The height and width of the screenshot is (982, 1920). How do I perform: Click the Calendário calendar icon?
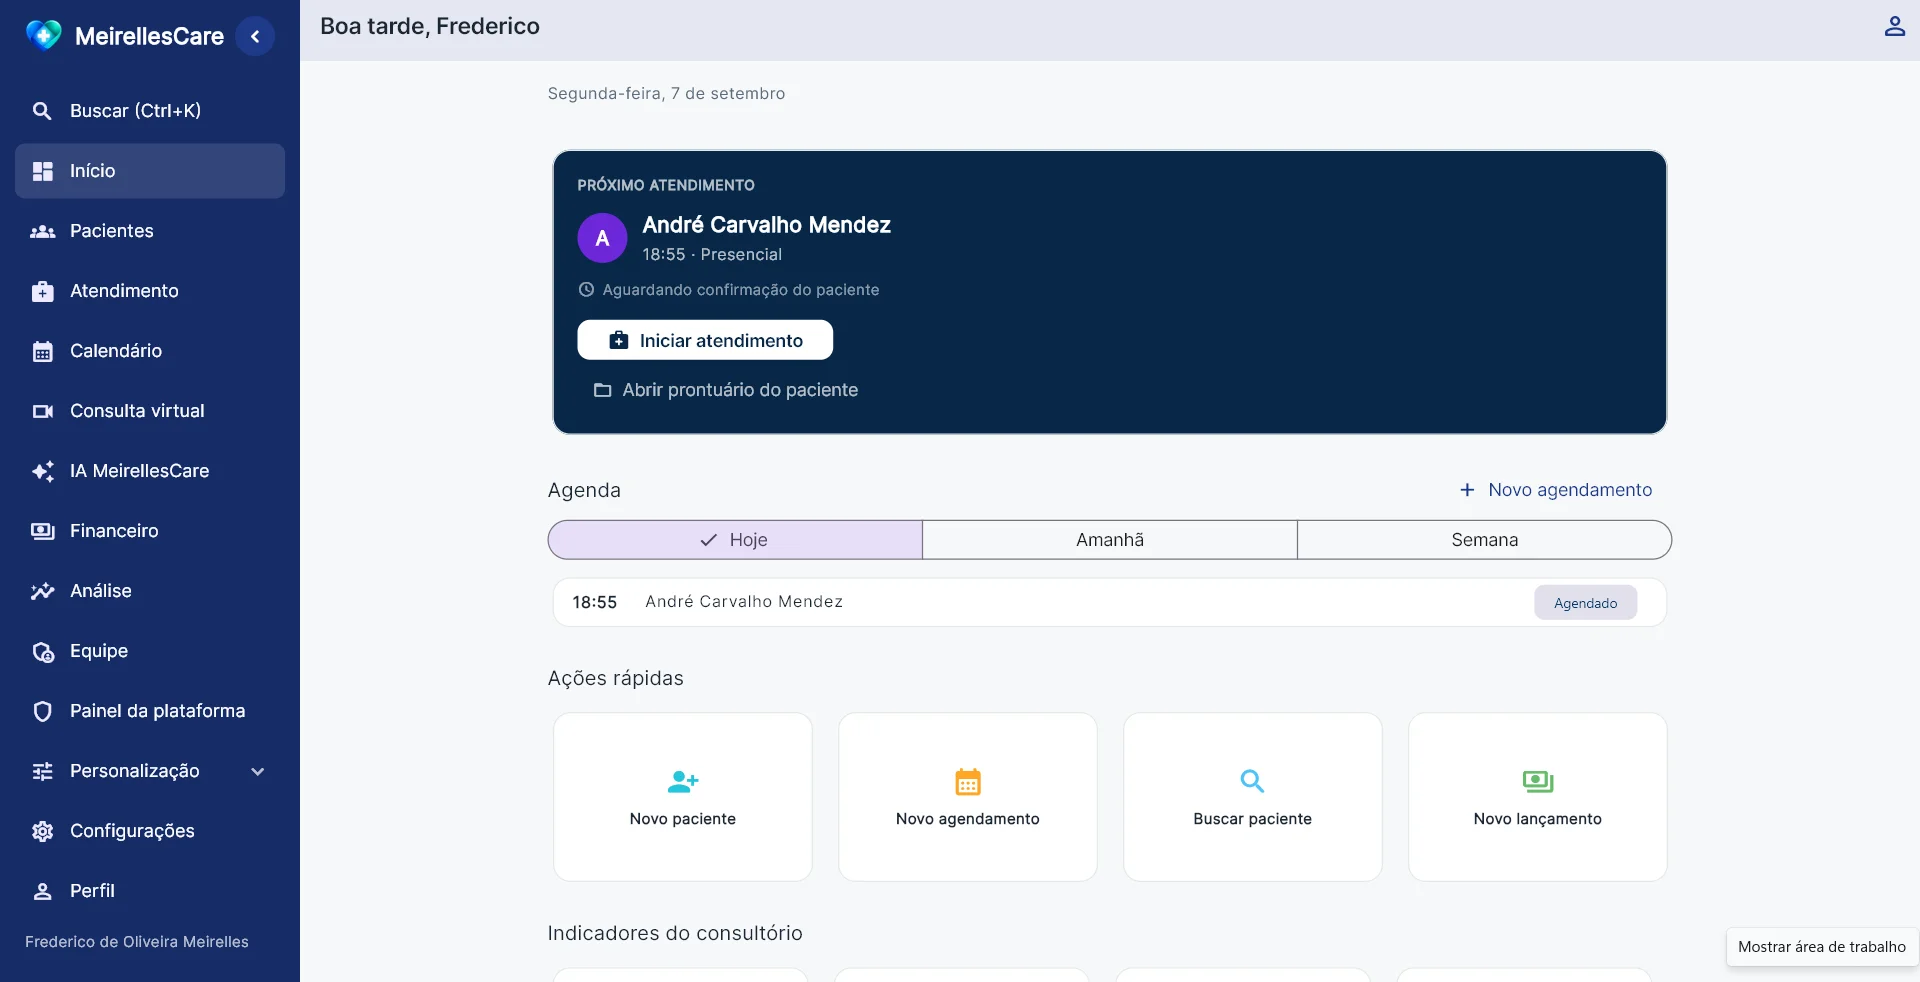point(42,351)
